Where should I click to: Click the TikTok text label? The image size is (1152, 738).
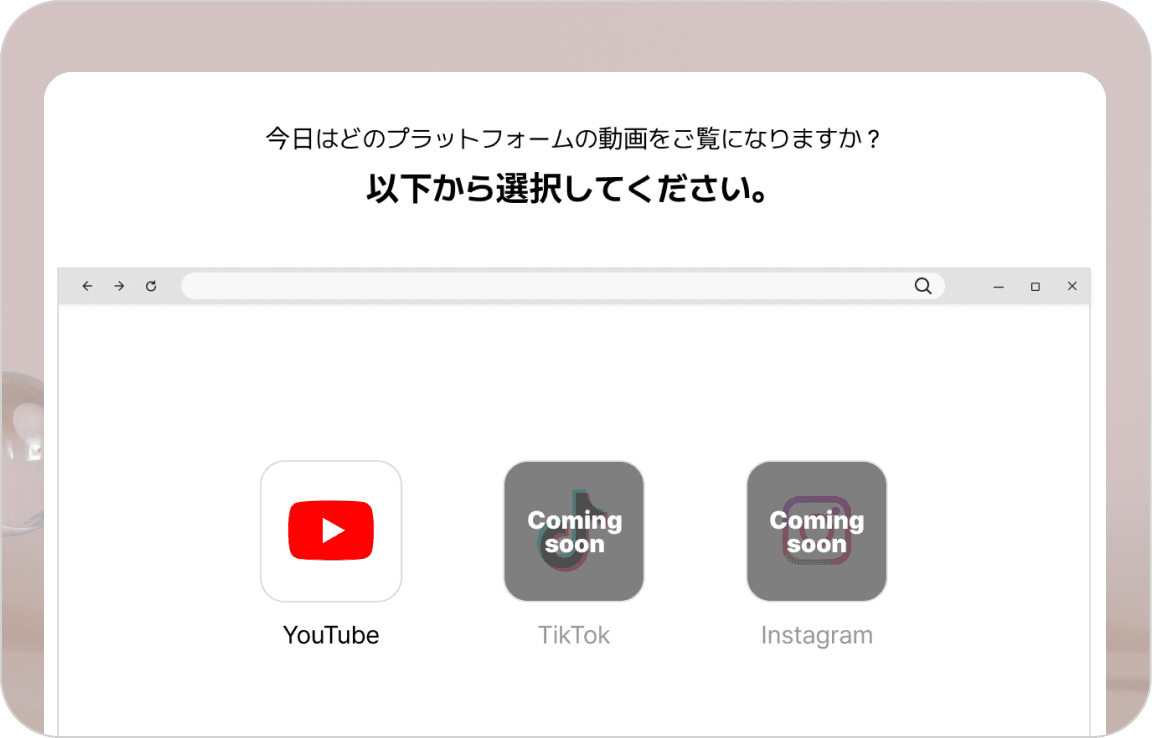(x=574, y=634)
